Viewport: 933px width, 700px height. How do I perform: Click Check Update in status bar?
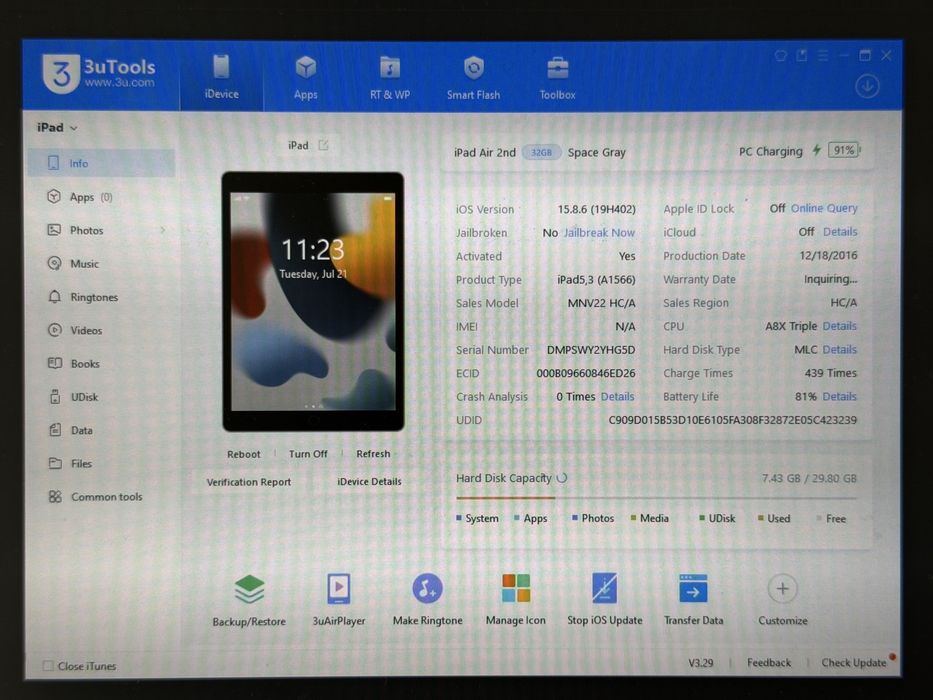click(x=854, y=662)
